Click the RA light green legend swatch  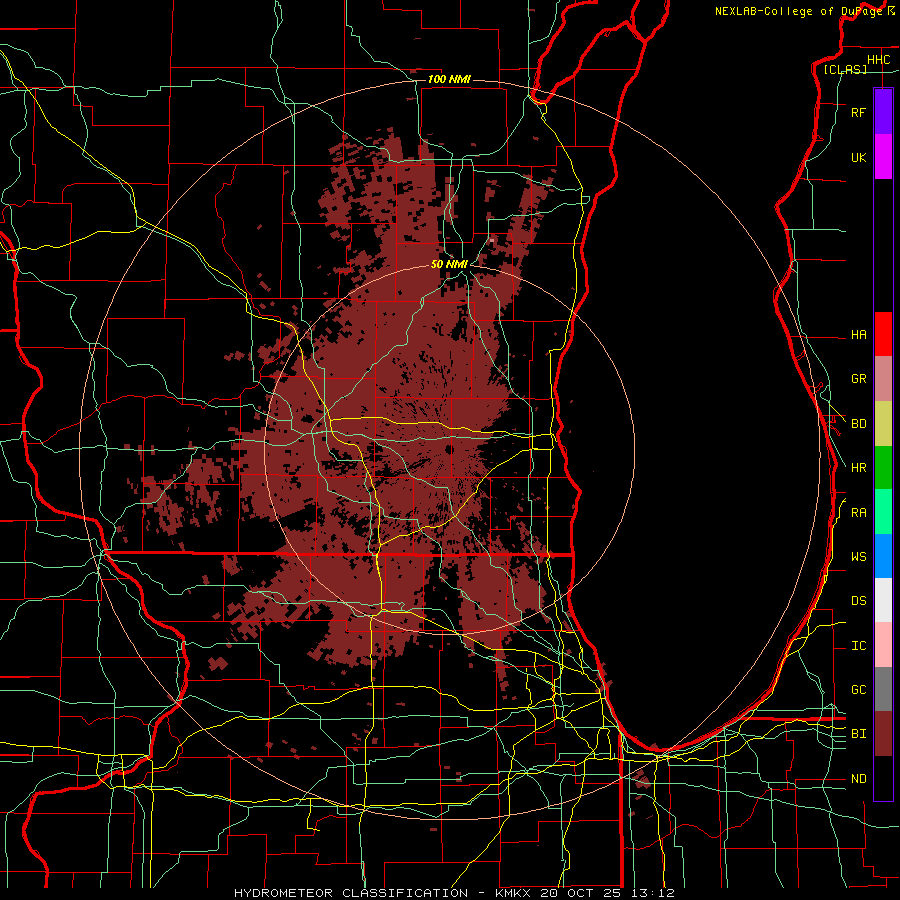883,512
